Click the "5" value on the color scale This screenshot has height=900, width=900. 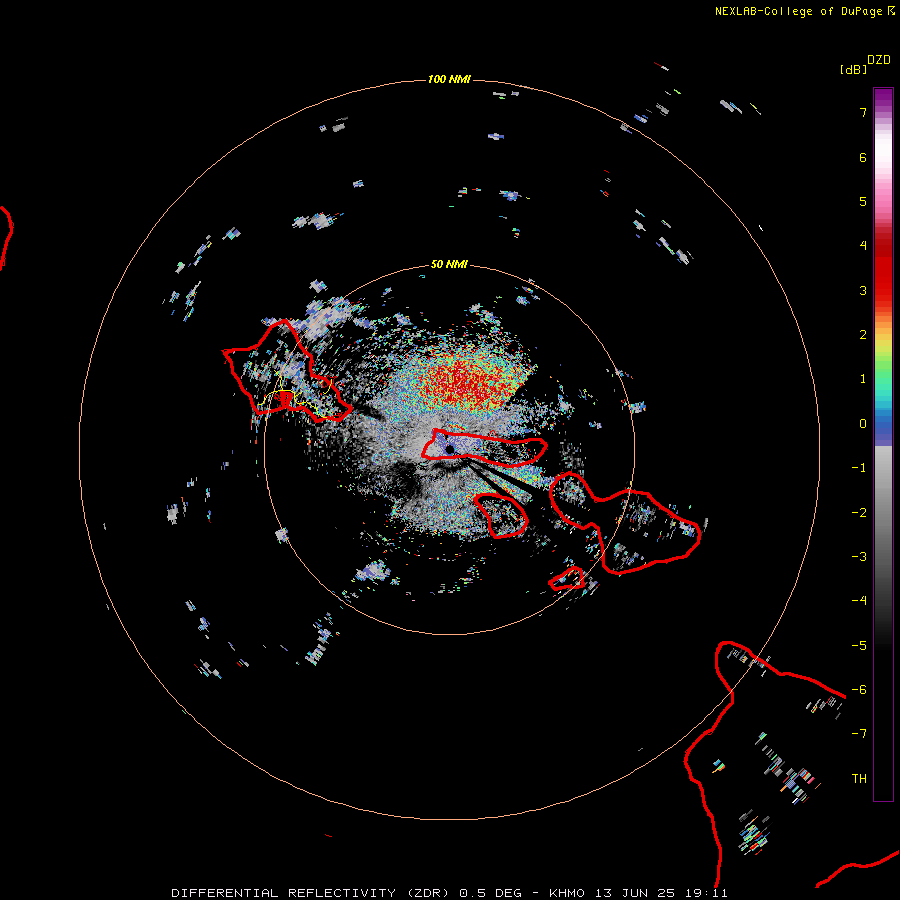pos(863,201)
